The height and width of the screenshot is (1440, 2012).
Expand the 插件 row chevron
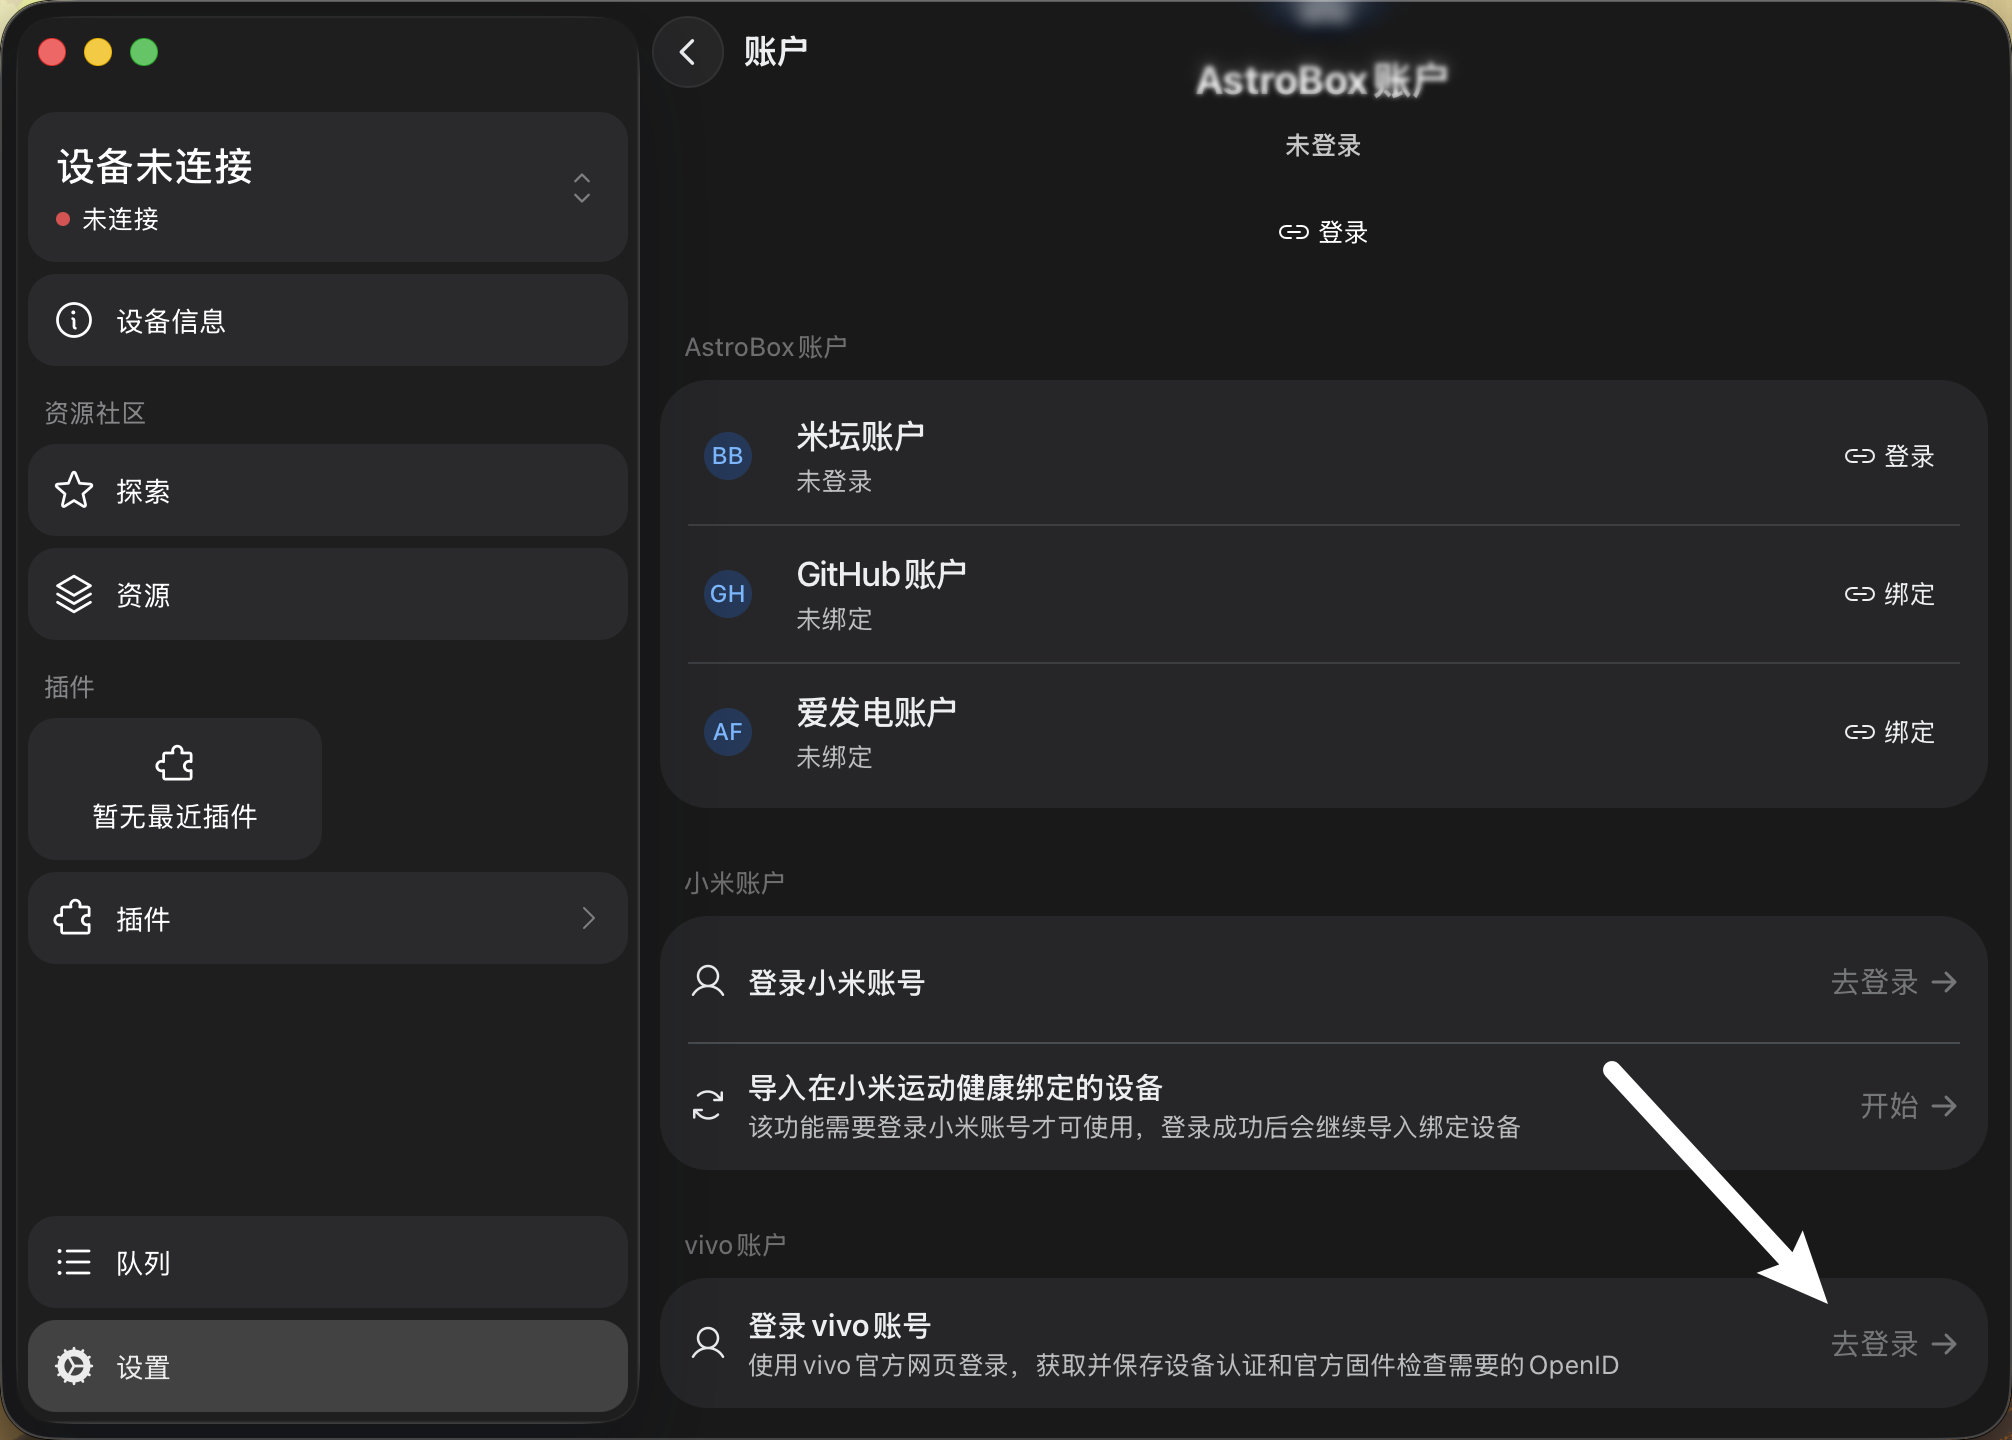(589, 918)
